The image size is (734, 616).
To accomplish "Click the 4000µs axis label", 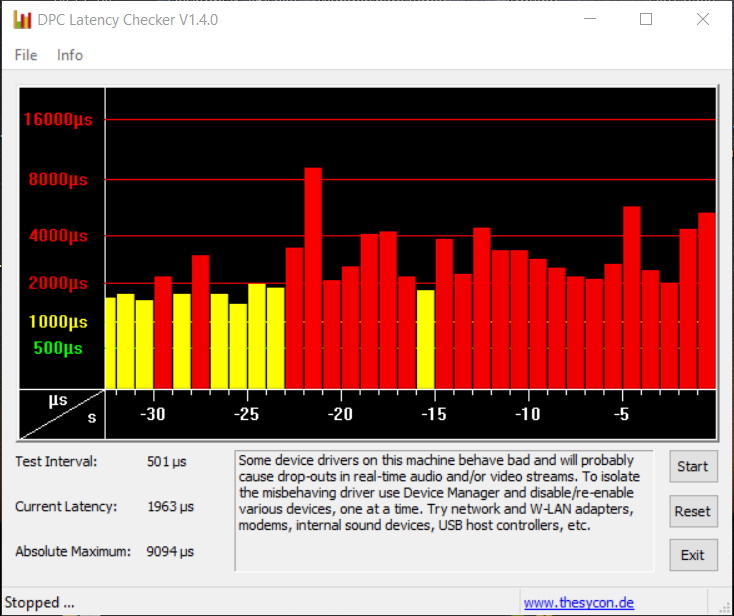I will [x=58, y=235].
